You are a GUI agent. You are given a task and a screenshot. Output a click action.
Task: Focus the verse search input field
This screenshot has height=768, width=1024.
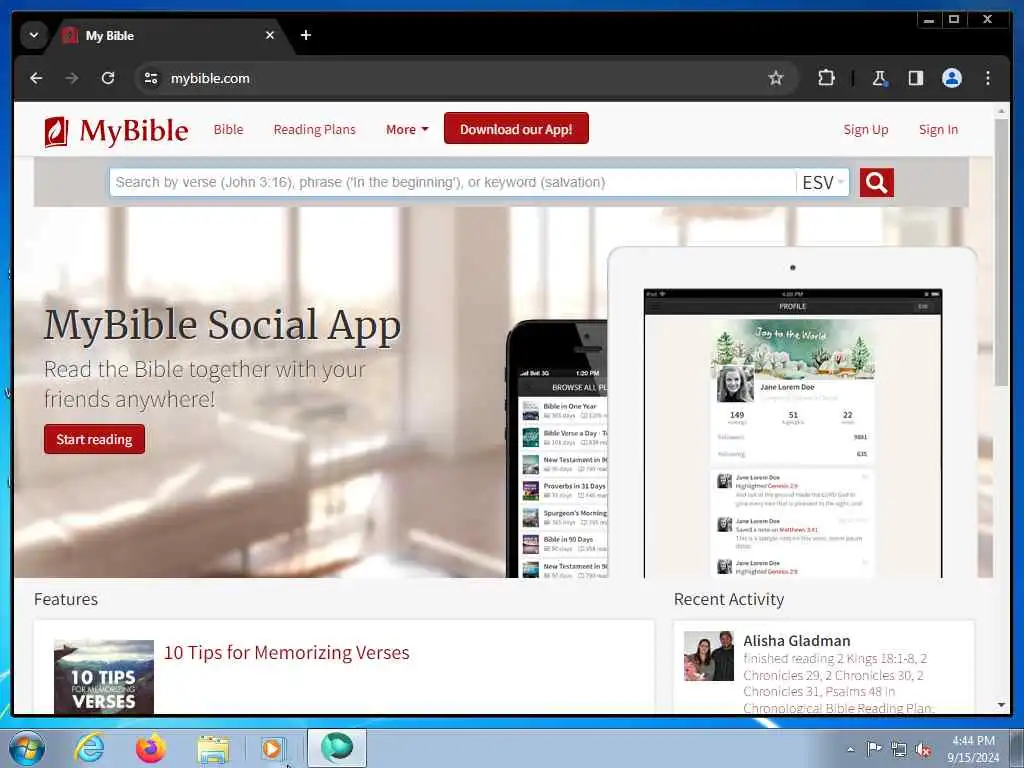pyautogui.click(x=452, y=182)
